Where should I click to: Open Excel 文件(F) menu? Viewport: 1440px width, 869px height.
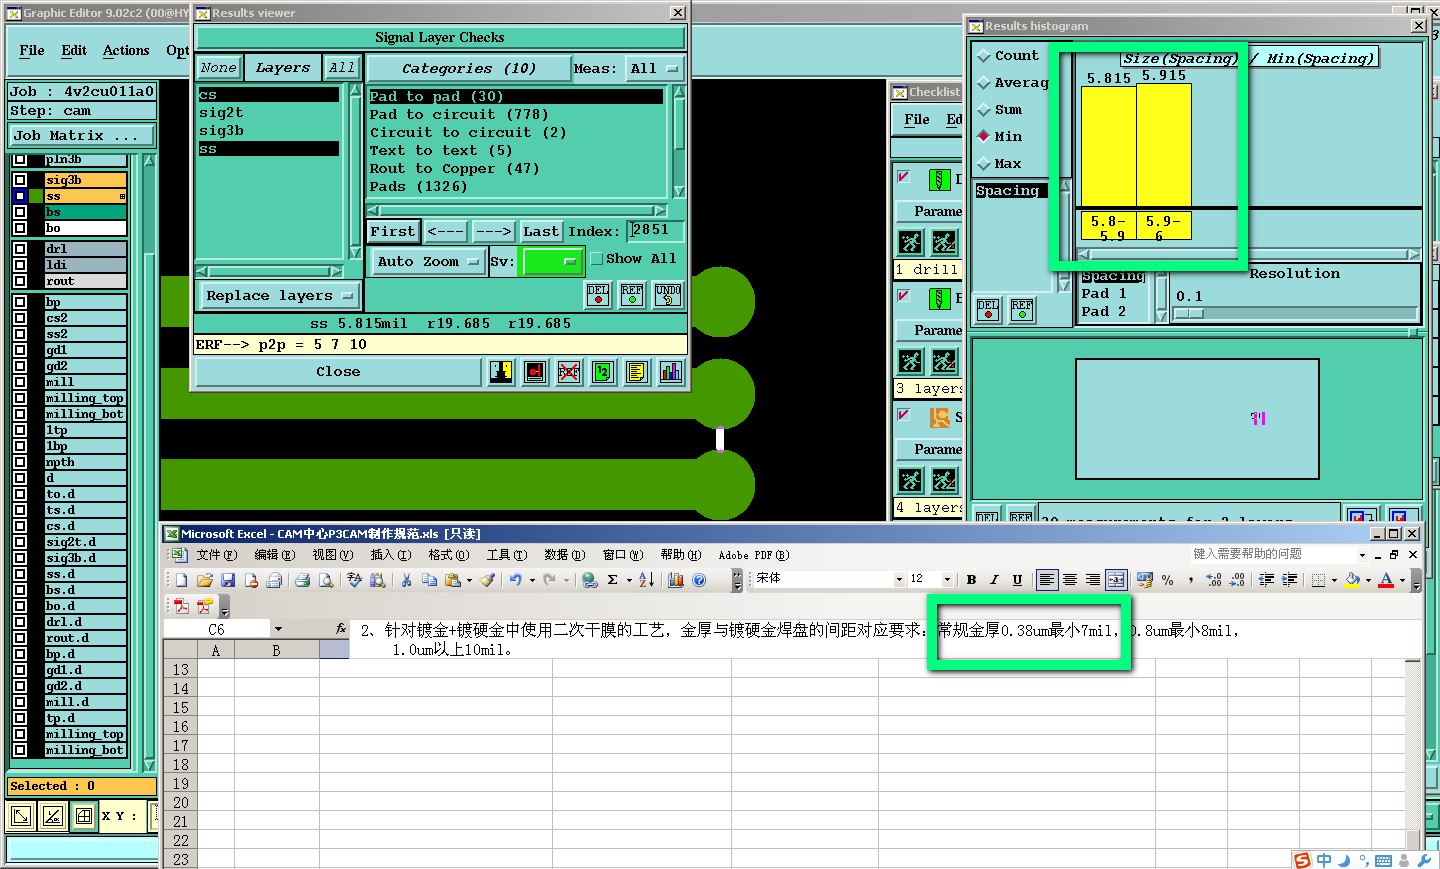click(216, 555)
